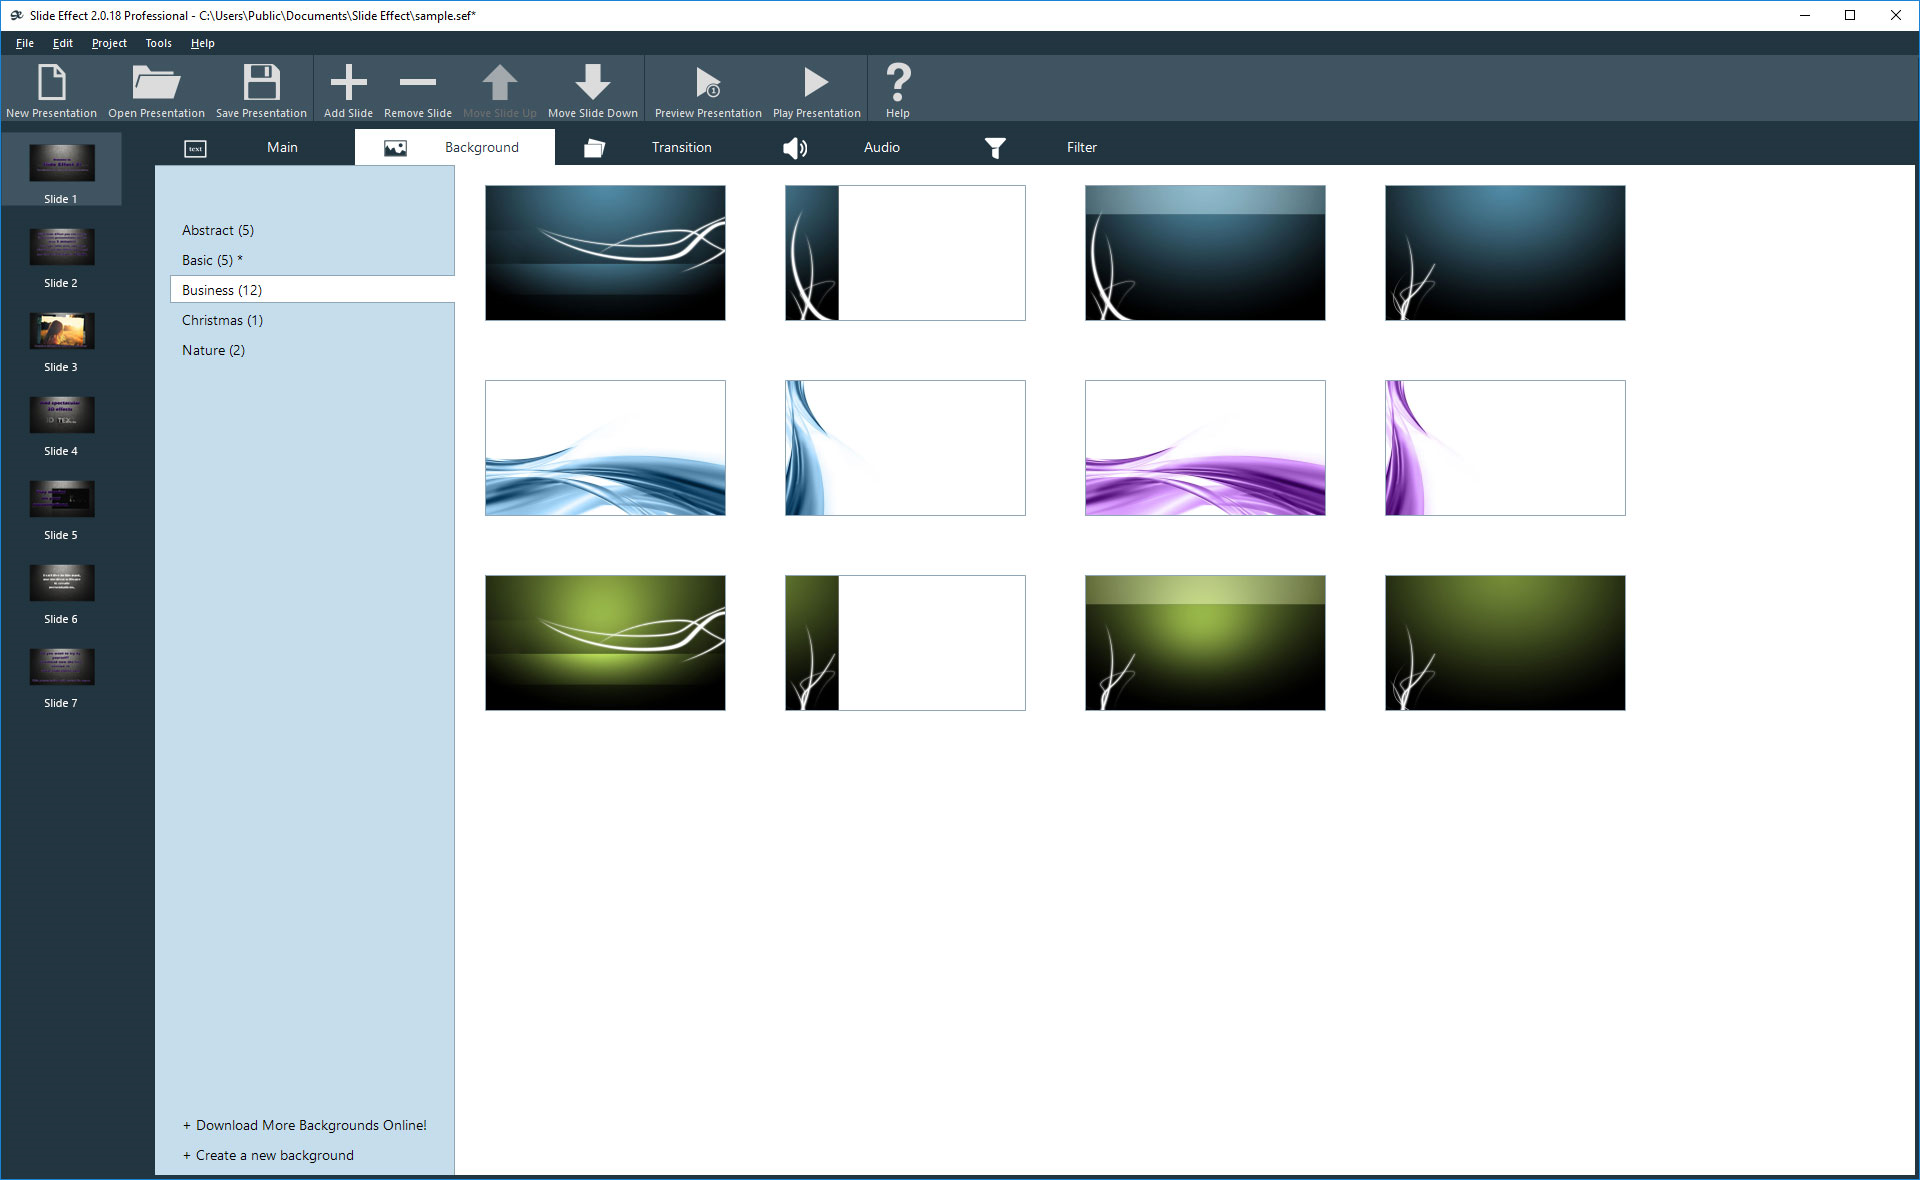Switch to the Transition tab
Screen dimensions: 1920x1180
pyautogui.click(x=681, y=147)
